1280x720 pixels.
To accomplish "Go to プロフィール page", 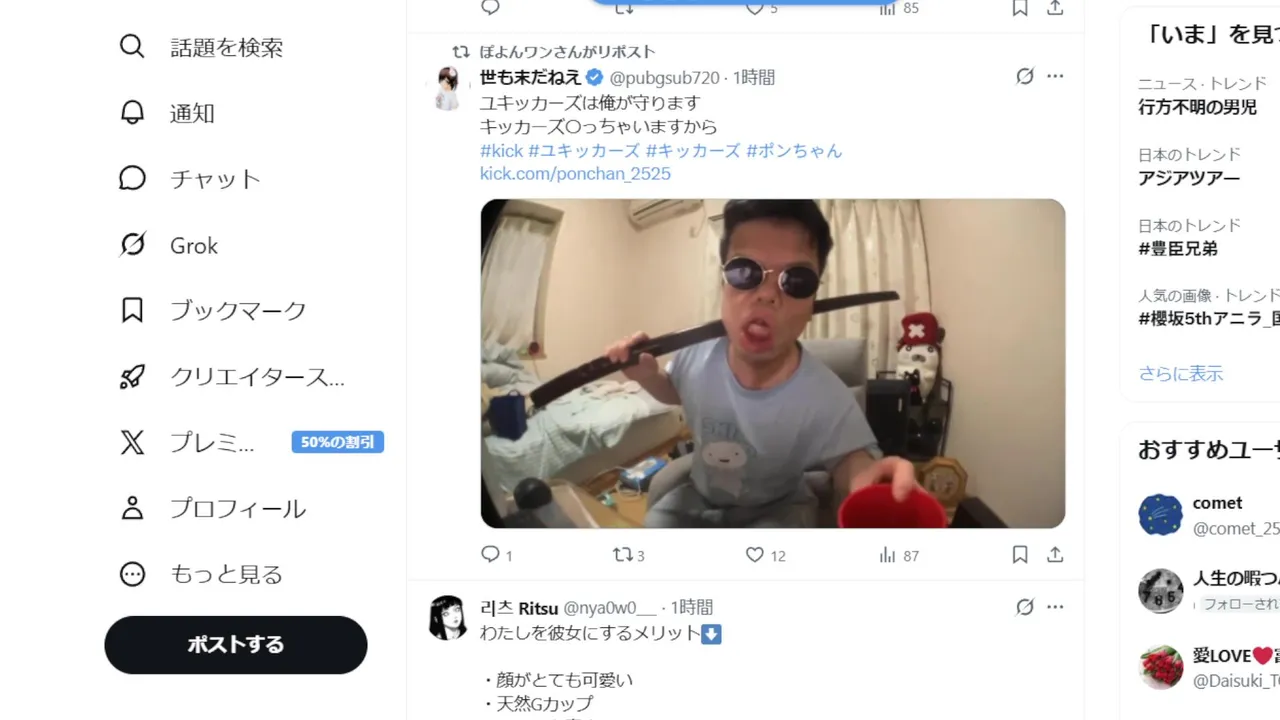I will [212, 509].
